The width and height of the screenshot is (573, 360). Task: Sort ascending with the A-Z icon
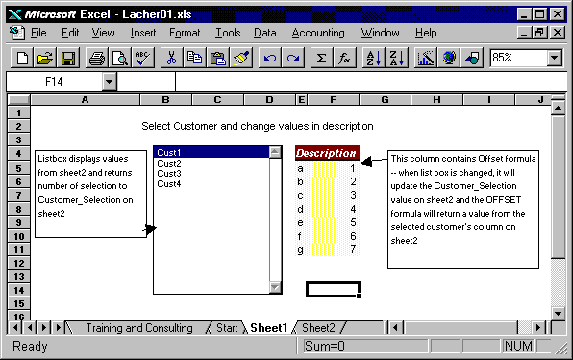(x=373, y=58)
